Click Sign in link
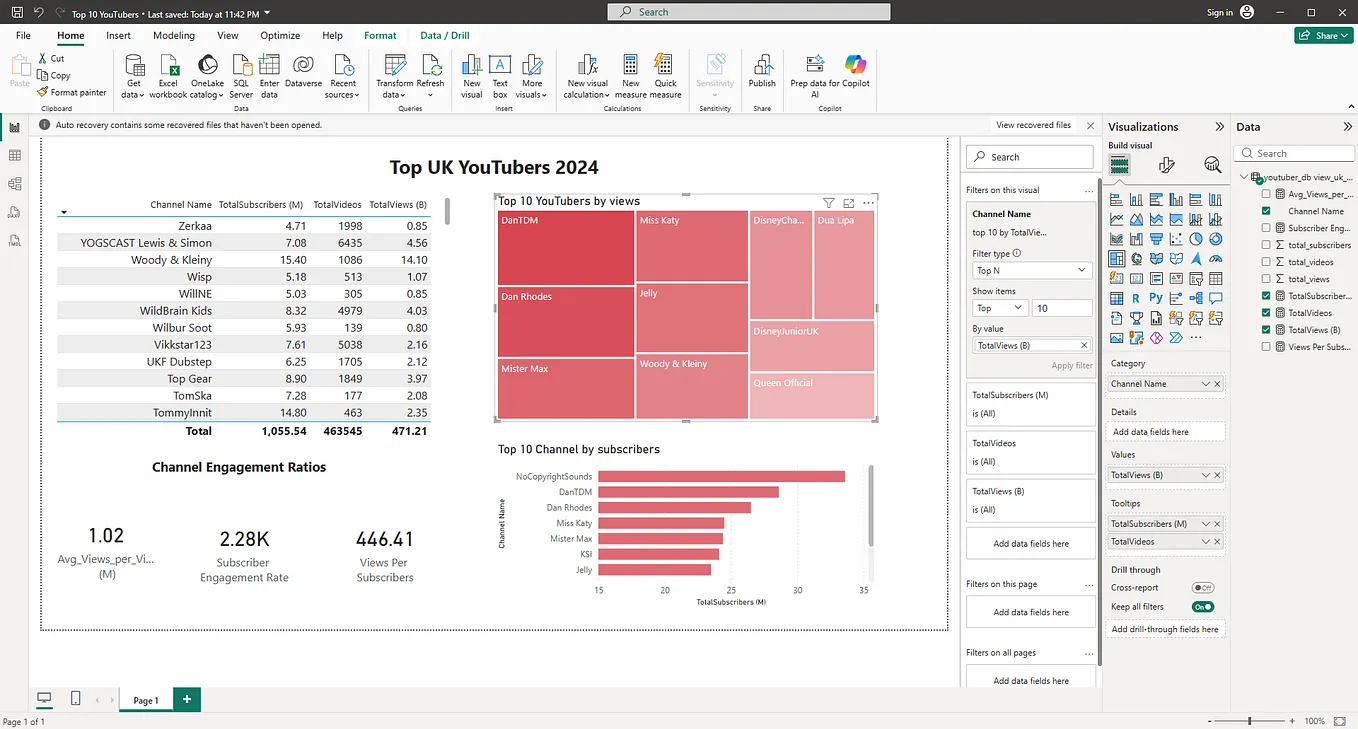Image resolution: width=1358 pixels, height=729 pixels. point(1219,12)
